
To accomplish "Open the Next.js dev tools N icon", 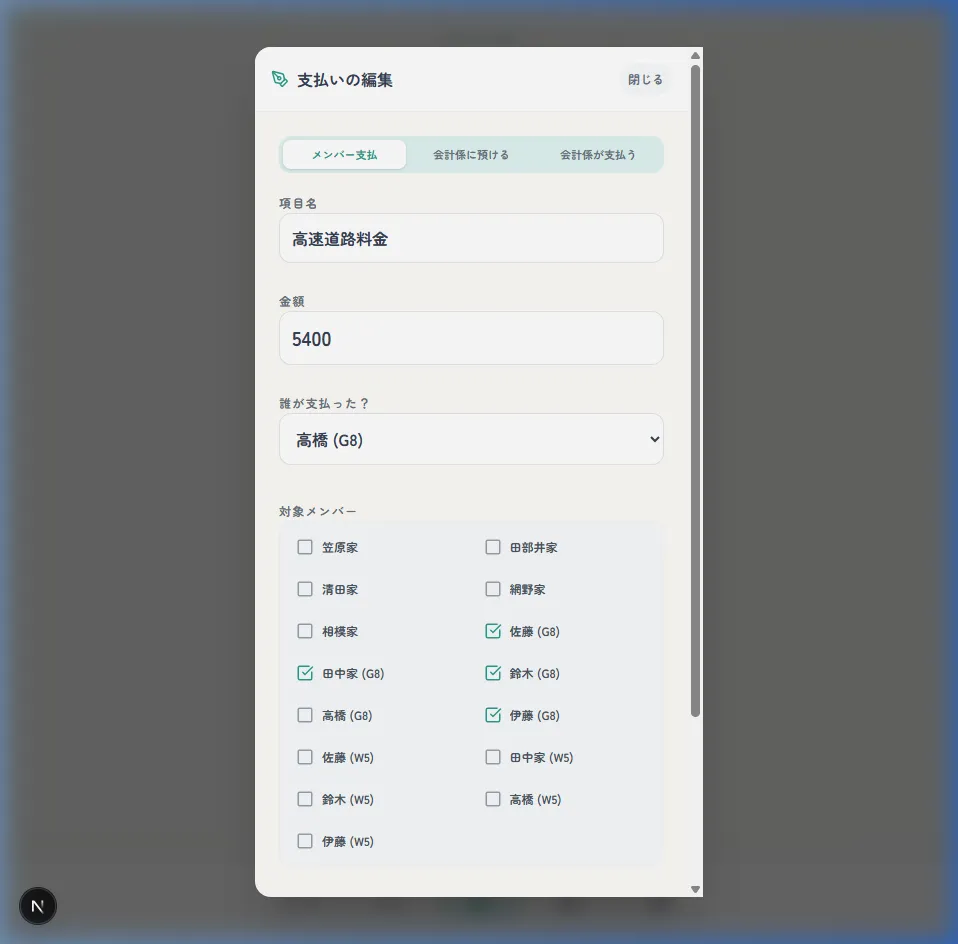I will click(x=38, y=906).
